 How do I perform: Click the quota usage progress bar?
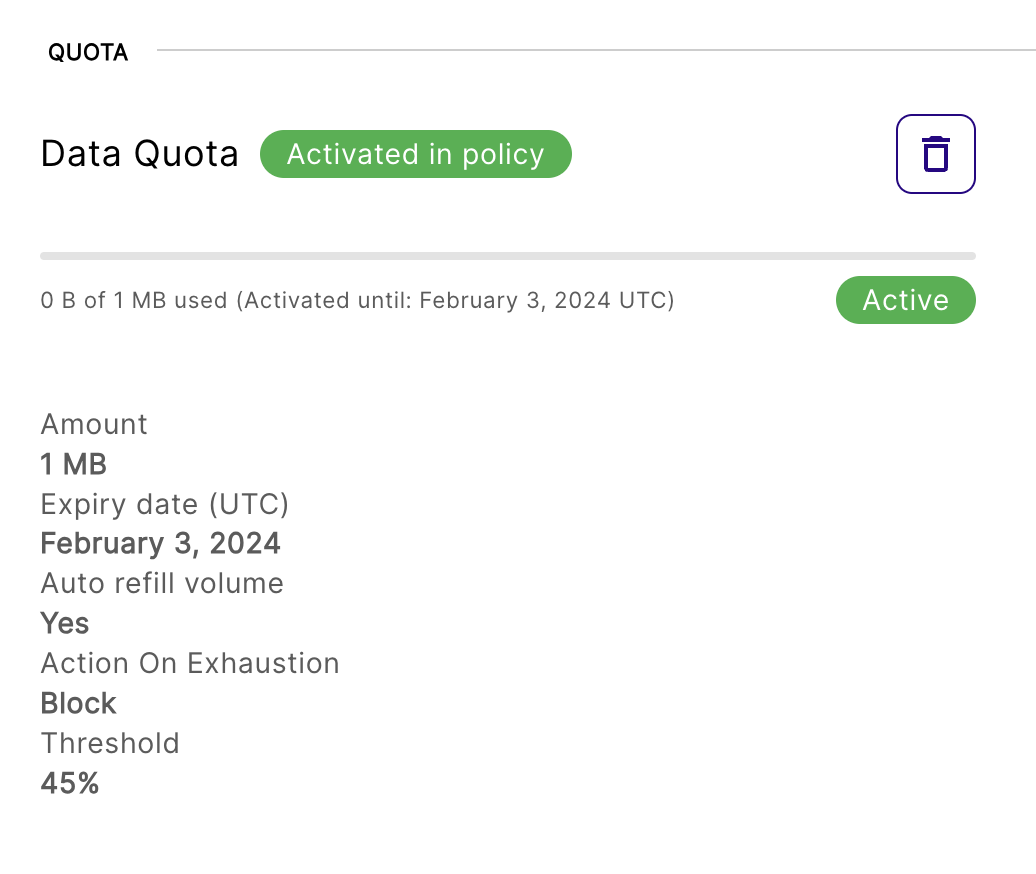[507, 256]
